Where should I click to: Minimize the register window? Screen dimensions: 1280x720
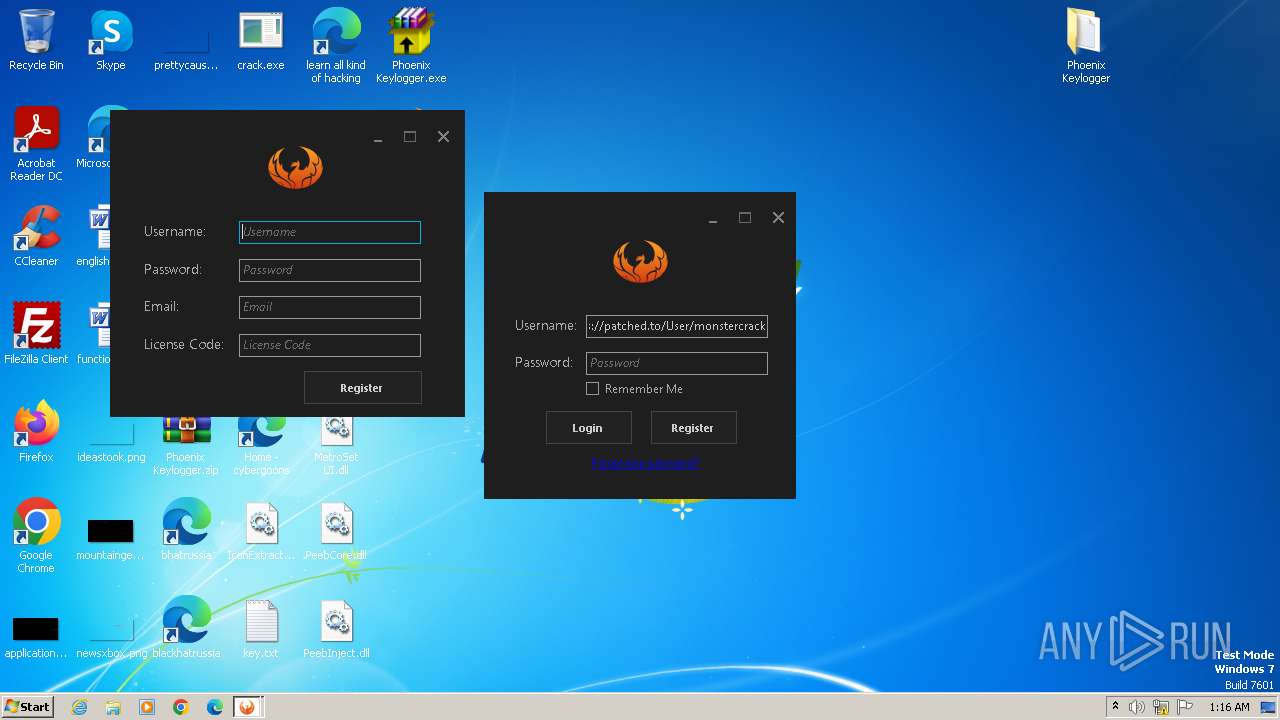coord(378,138)
